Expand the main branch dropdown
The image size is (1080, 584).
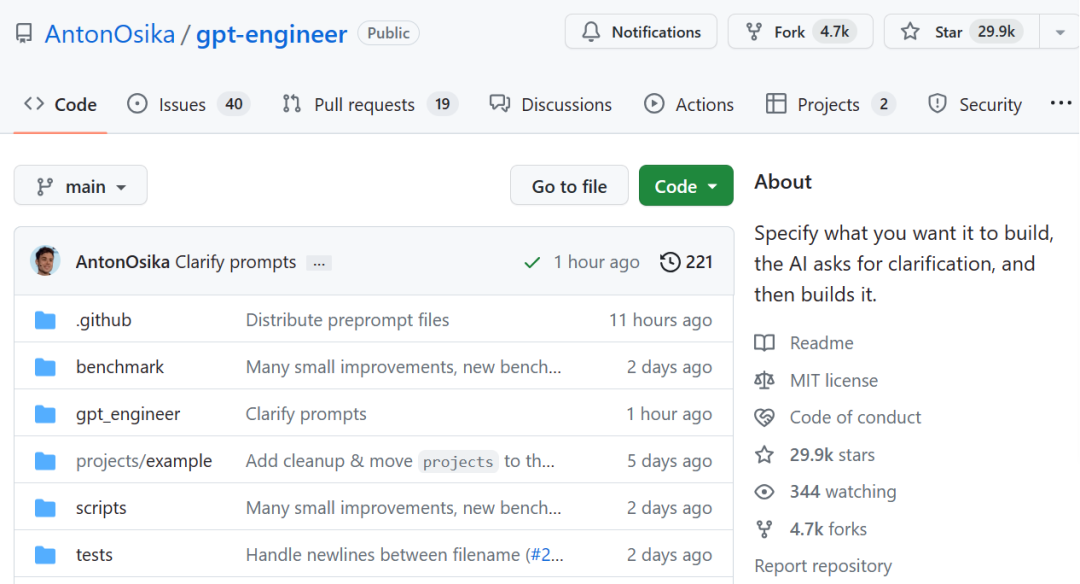[80, 186]
